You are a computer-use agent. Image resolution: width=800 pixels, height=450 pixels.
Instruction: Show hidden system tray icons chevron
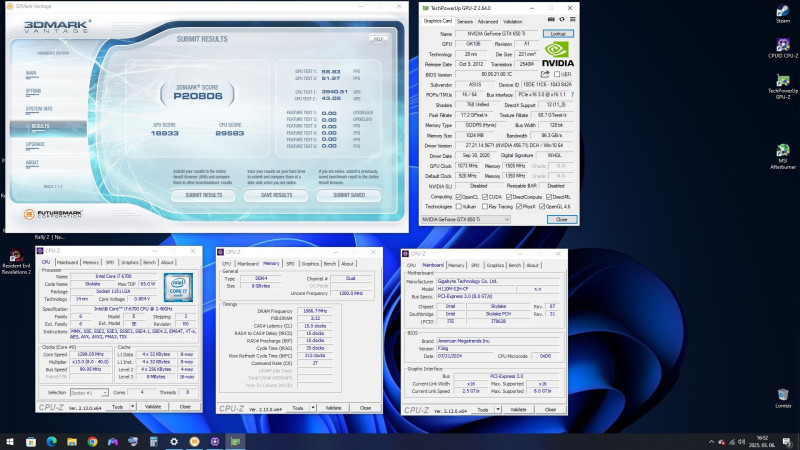(711, 442)
